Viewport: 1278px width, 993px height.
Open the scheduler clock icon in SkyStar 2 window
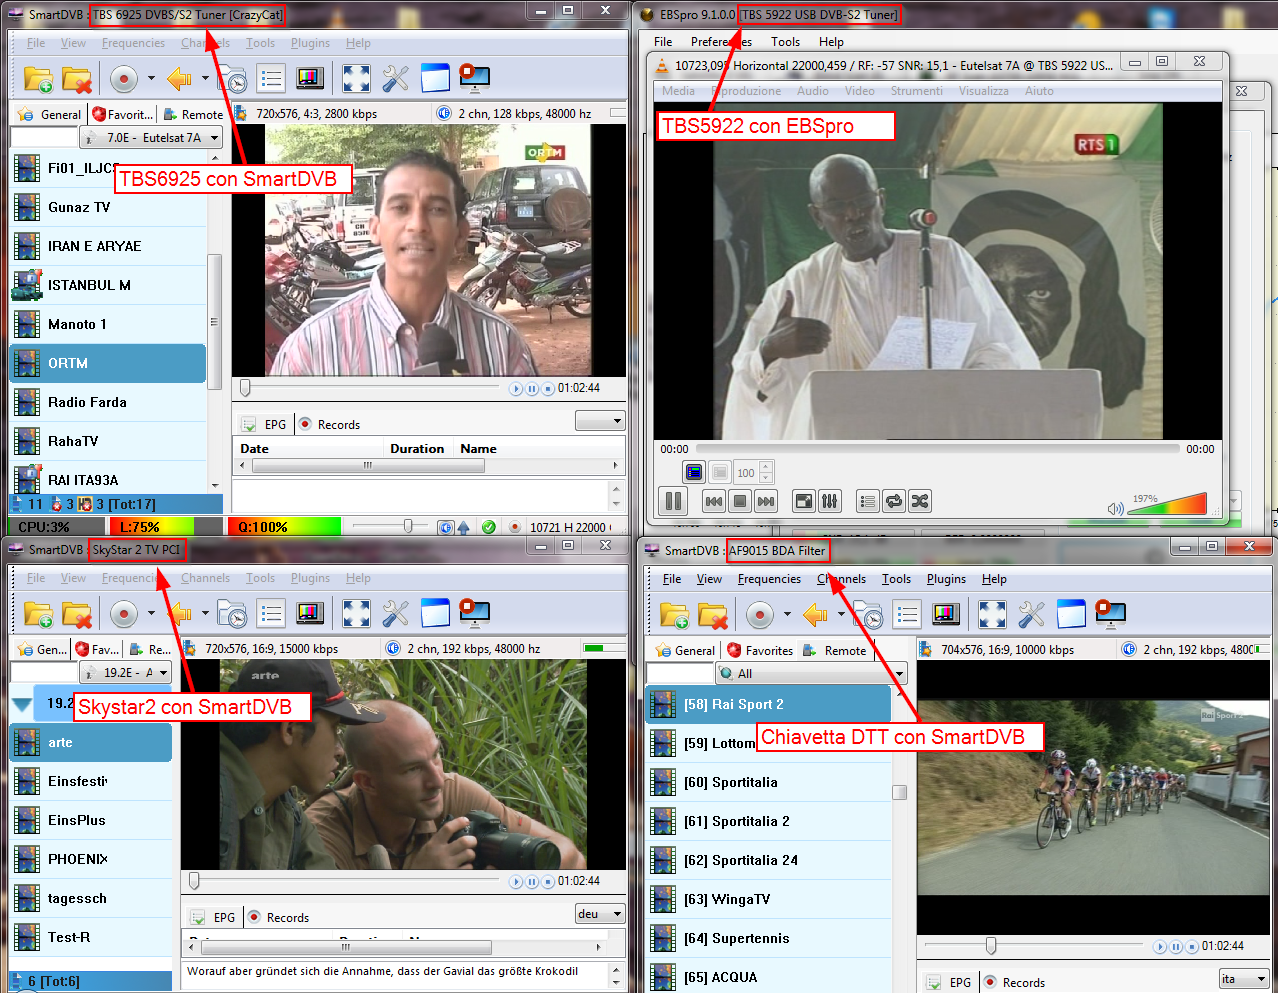tap(232, 613)
